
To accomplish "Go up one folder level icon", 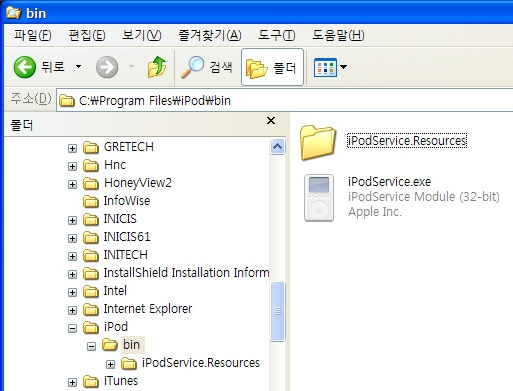I will click(157, 67).
